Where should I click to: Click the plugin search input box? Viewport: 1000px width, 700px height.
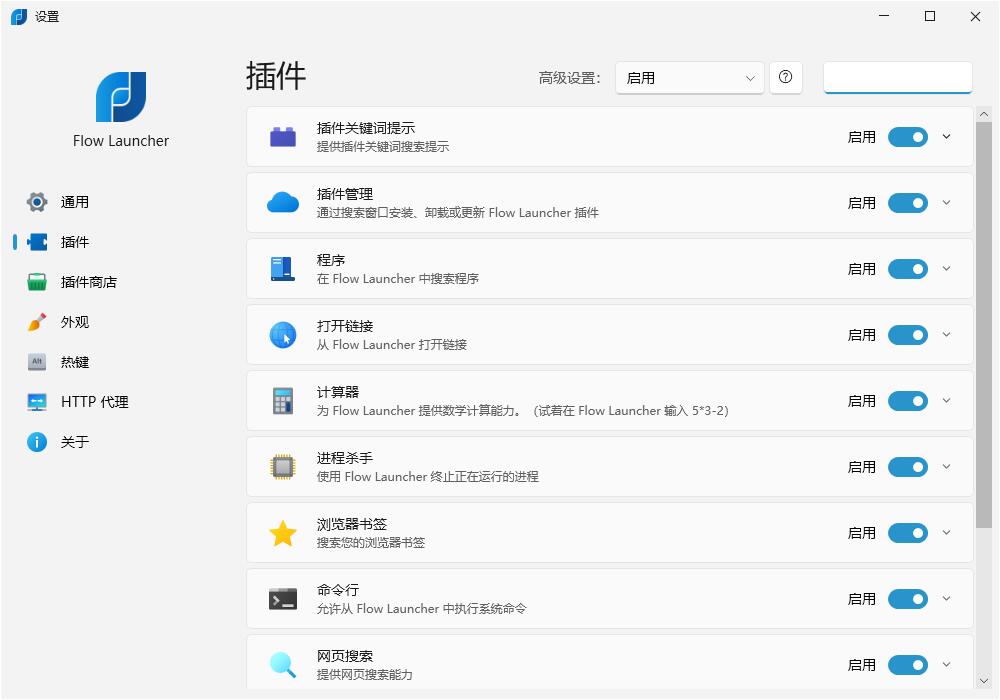pos(897,78)
